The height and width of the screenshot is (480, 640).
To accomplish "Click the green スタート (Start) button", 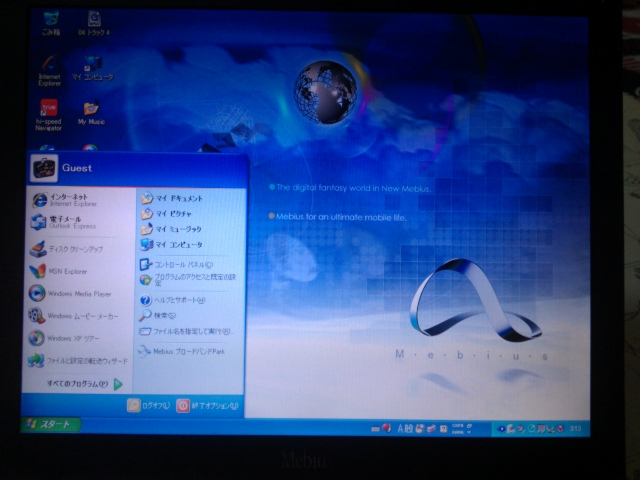I will 49,425.
